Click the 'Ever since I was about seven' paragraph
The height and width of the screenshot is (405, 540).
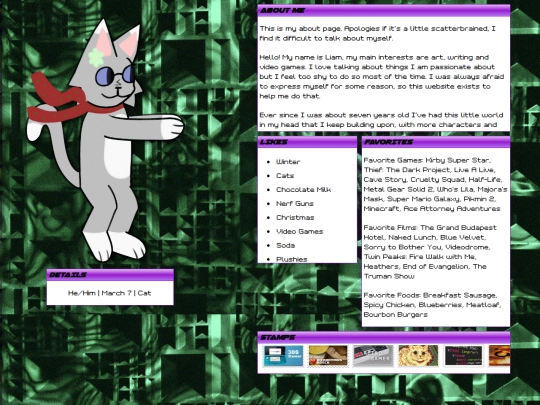[x=381, y=120]
